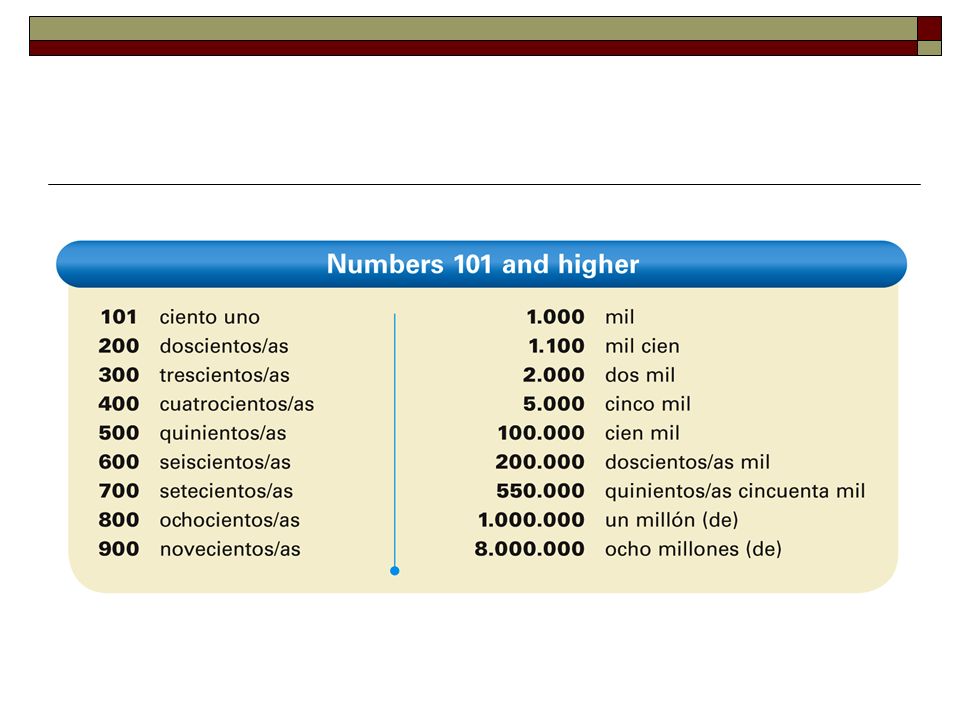The image size is (960, 720).
Task: Click the words 'cinco mil'
Action: (648, 404)
